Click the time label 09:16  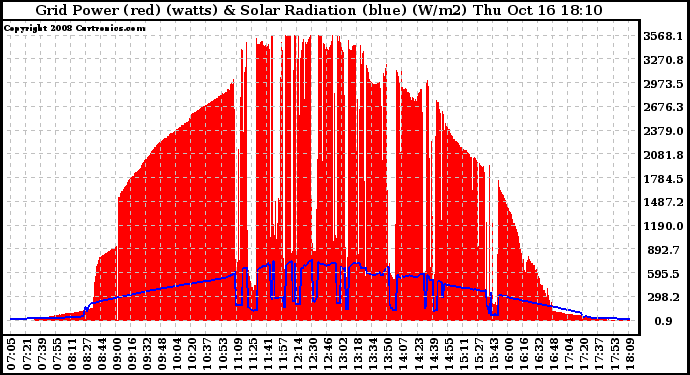pyautogui.click(x=132, y=354)
